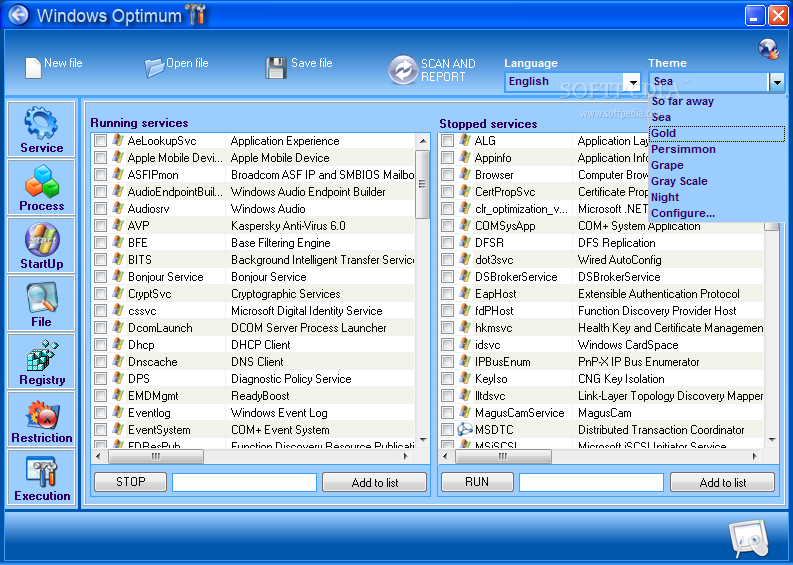Click the Scan and Report refresh icon
The image size is (793, 565).
point(403,70)
